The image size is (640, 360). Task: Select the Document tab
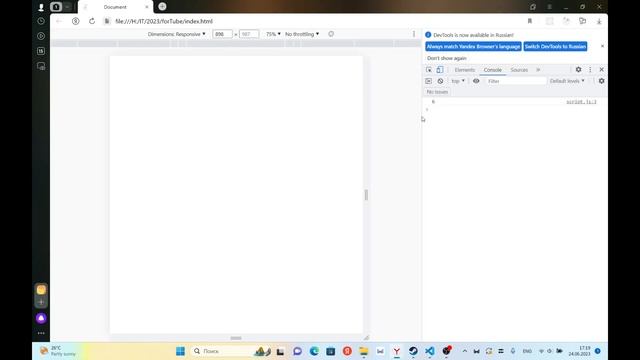click(116, 7)
